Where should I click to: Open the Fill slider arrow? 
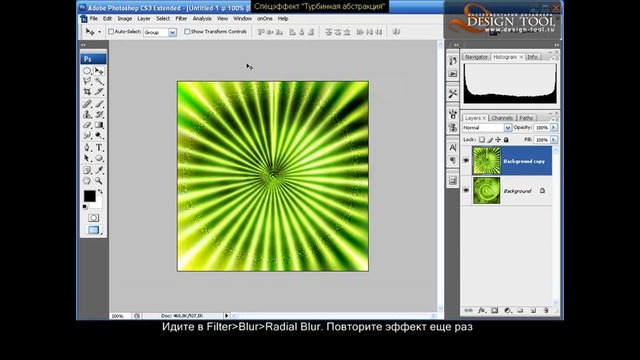(554, 140)
